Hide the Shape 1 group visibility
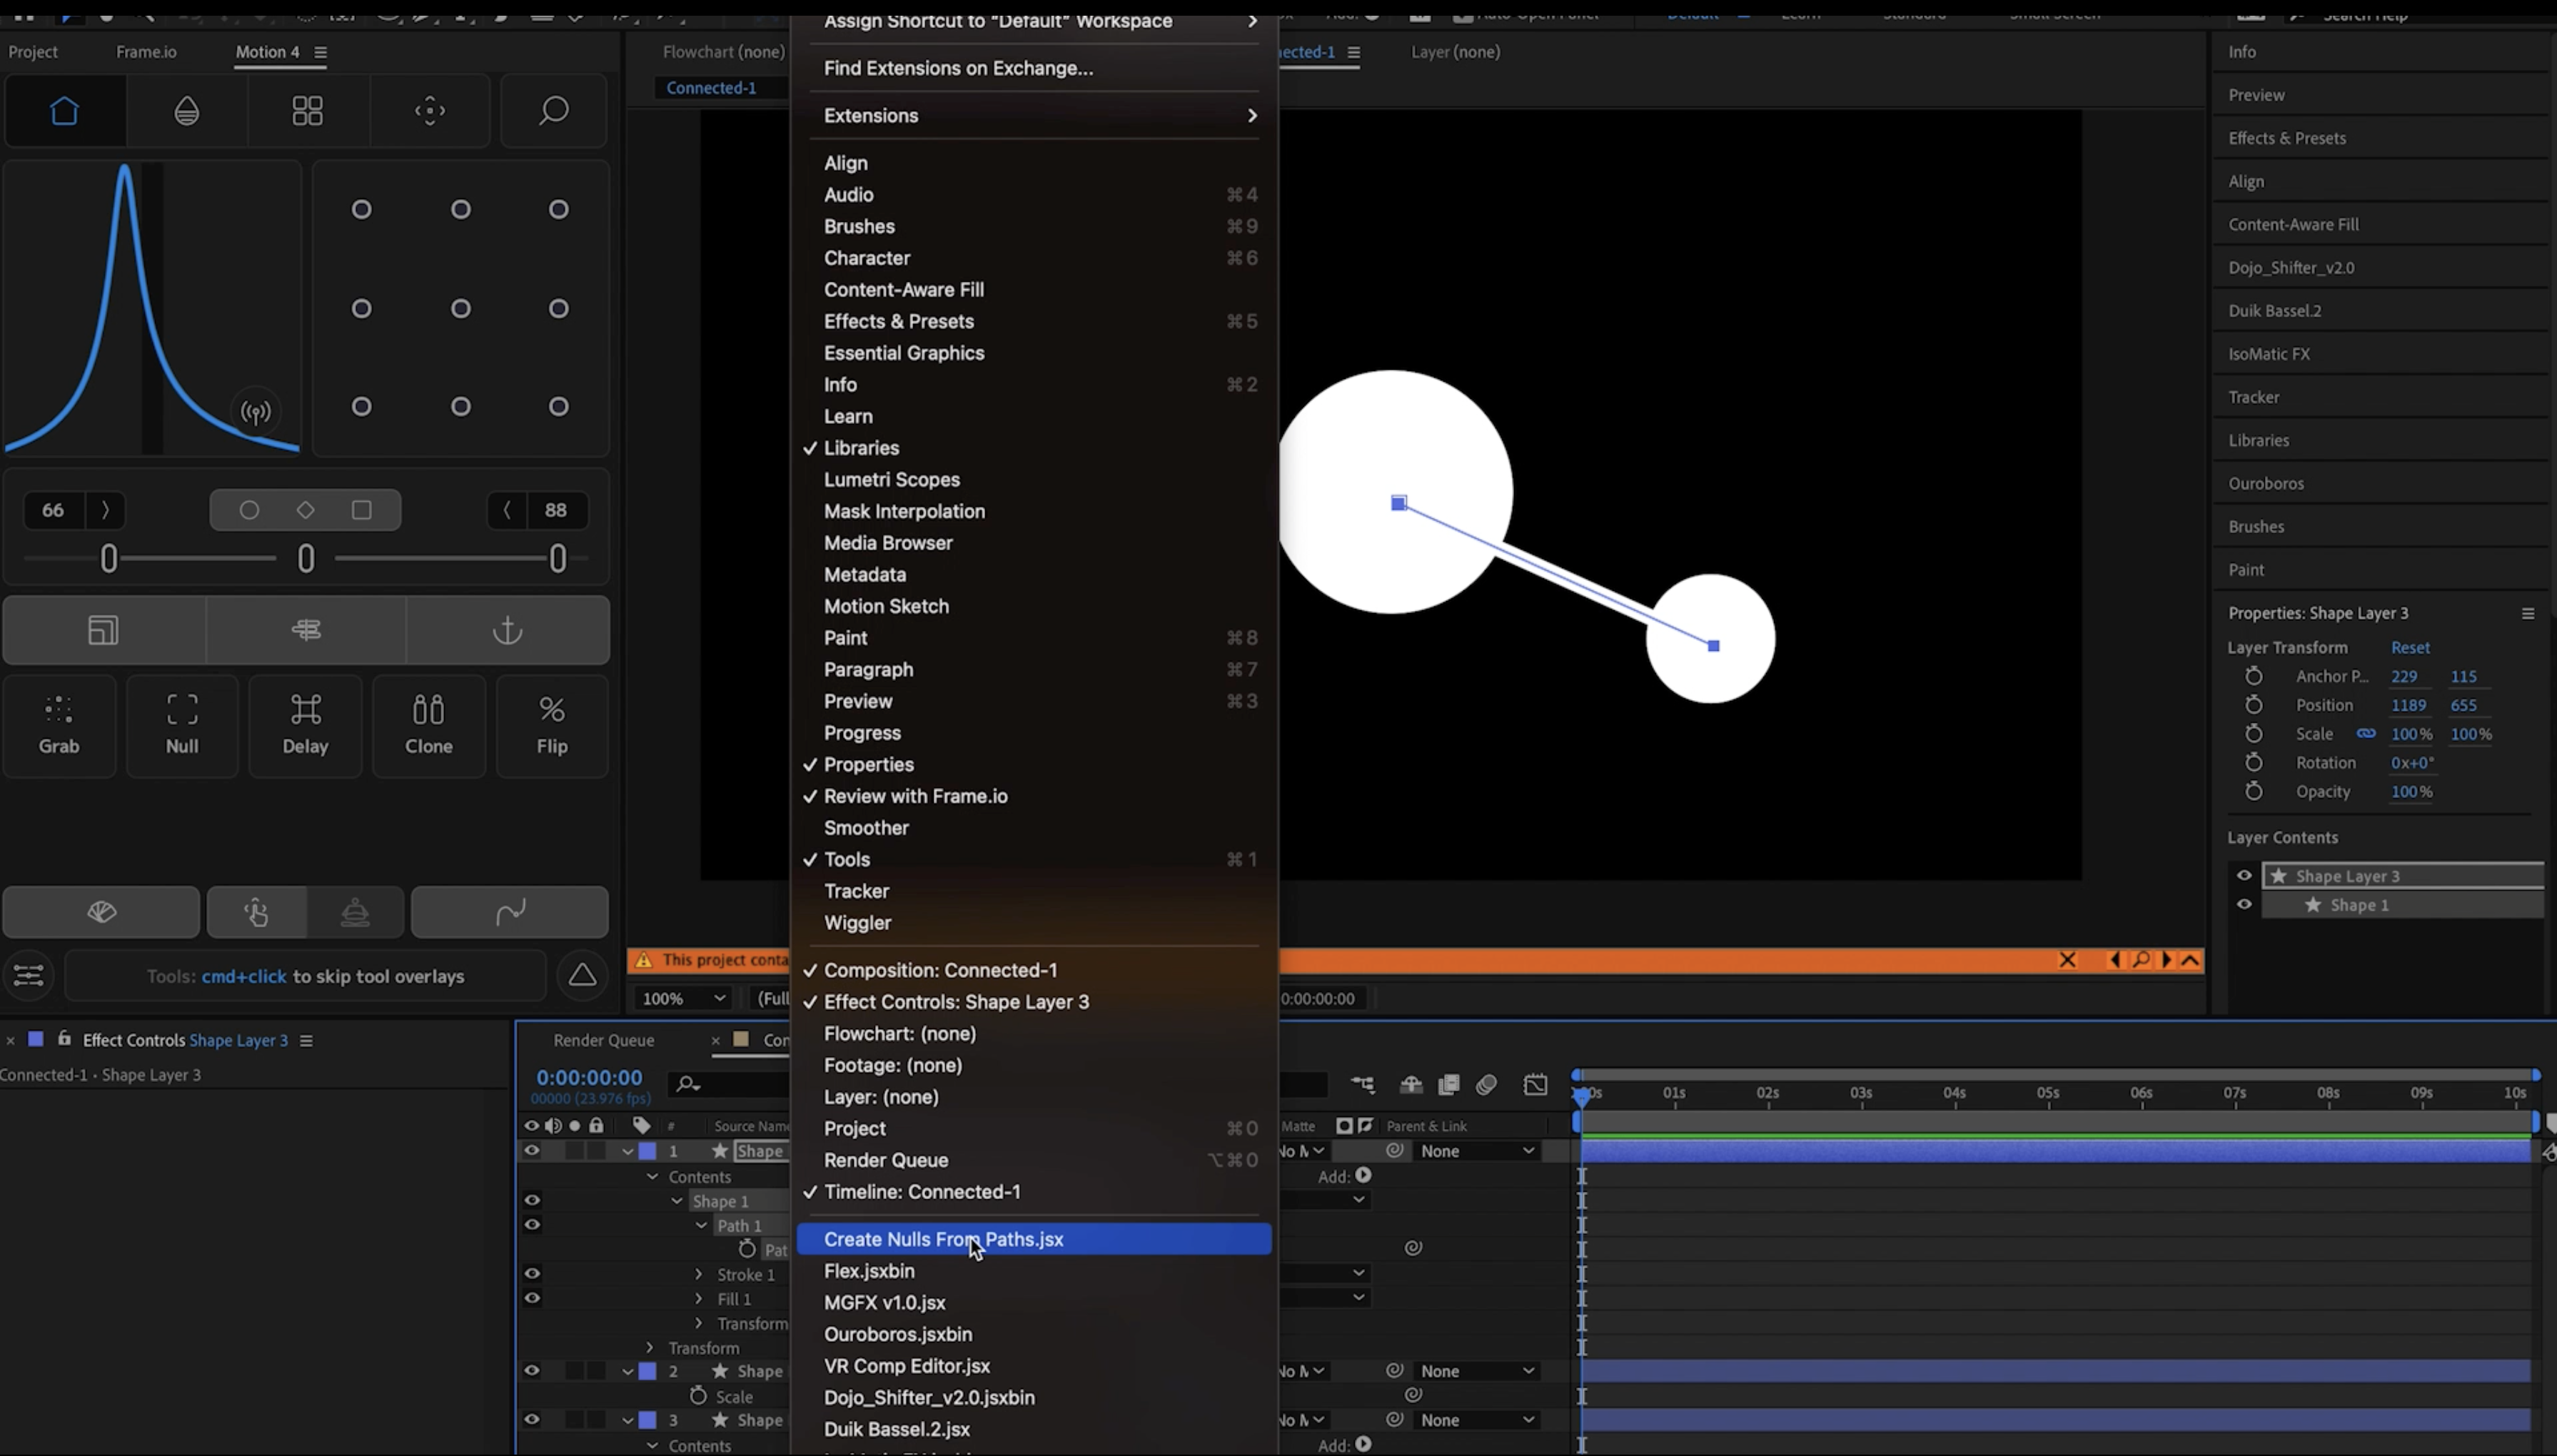Screen dimensions: 2557x1456 pos(533,1199)
